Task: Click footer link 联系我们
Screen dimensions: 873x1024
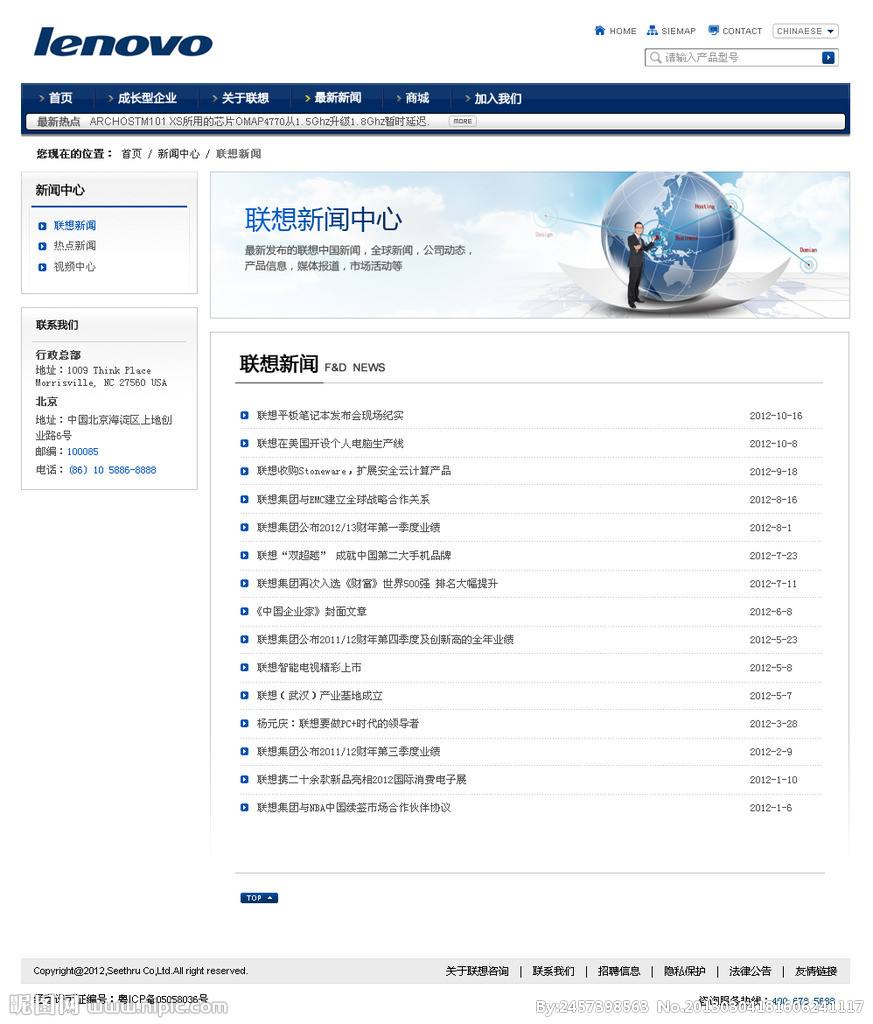Action: pos(553,971)
